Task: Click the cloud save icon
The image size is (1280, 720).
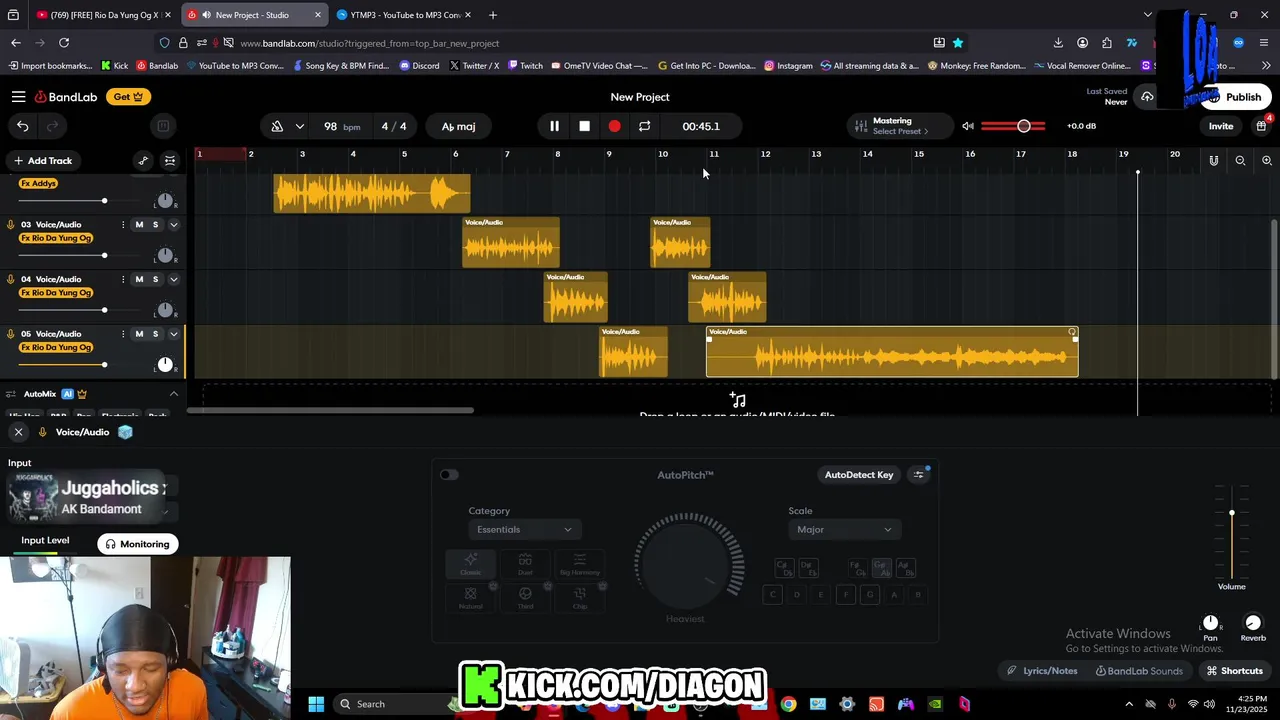Action: (x=1147, y=97)
